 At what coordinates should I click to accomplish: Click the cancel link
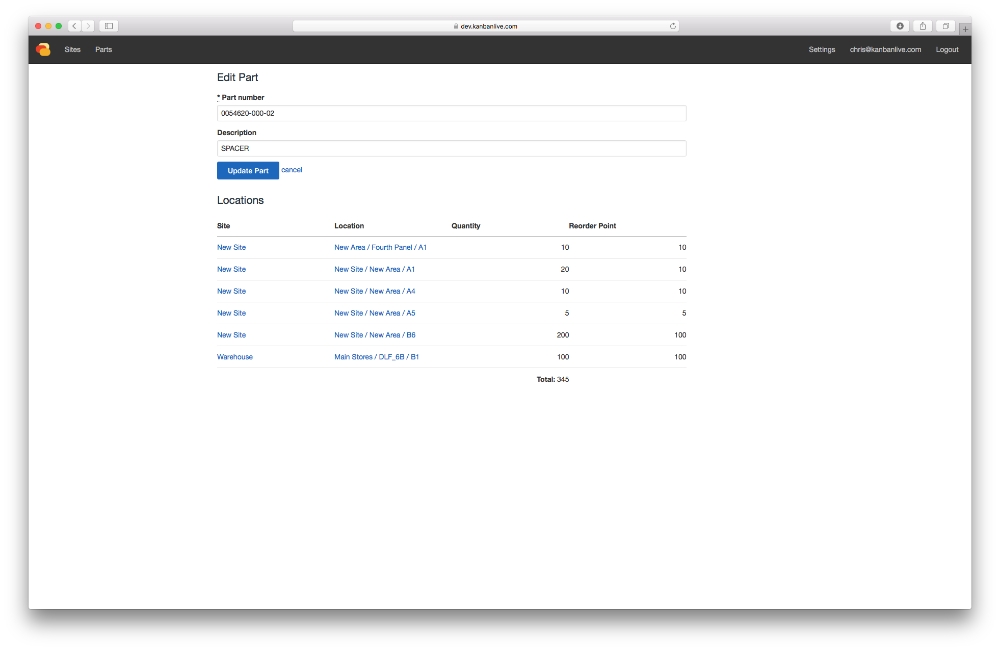292,170
